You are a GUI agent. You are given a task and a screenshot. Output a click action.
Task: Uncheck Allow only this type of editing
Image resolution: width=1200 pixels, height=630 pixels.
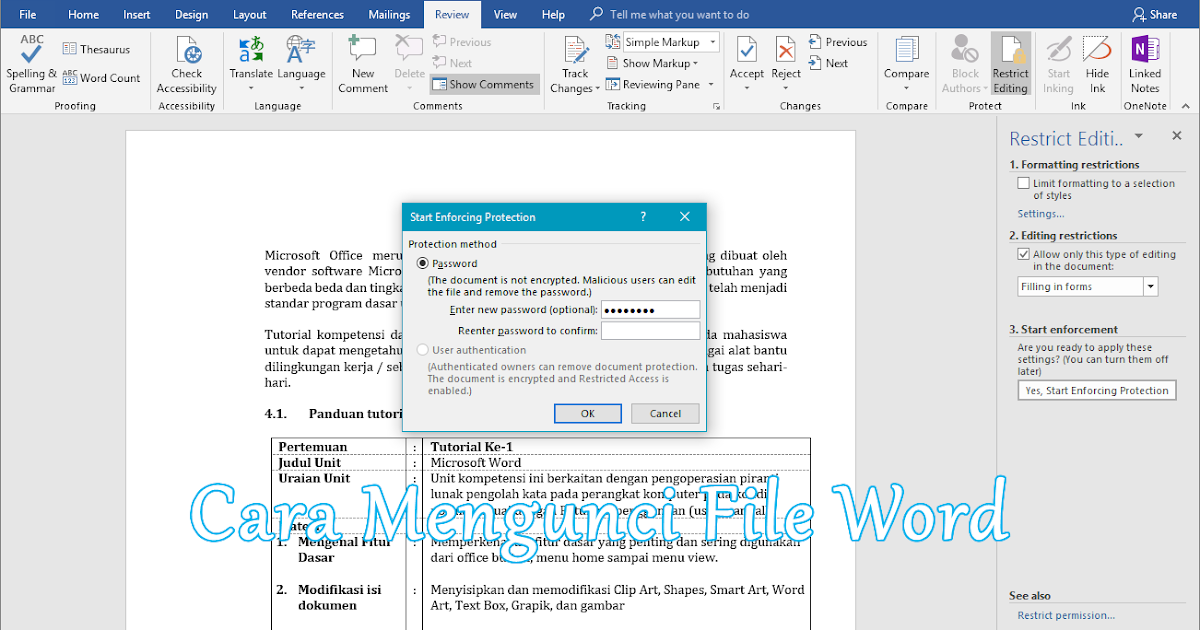pyautogui.click(x=1024, y=253)
